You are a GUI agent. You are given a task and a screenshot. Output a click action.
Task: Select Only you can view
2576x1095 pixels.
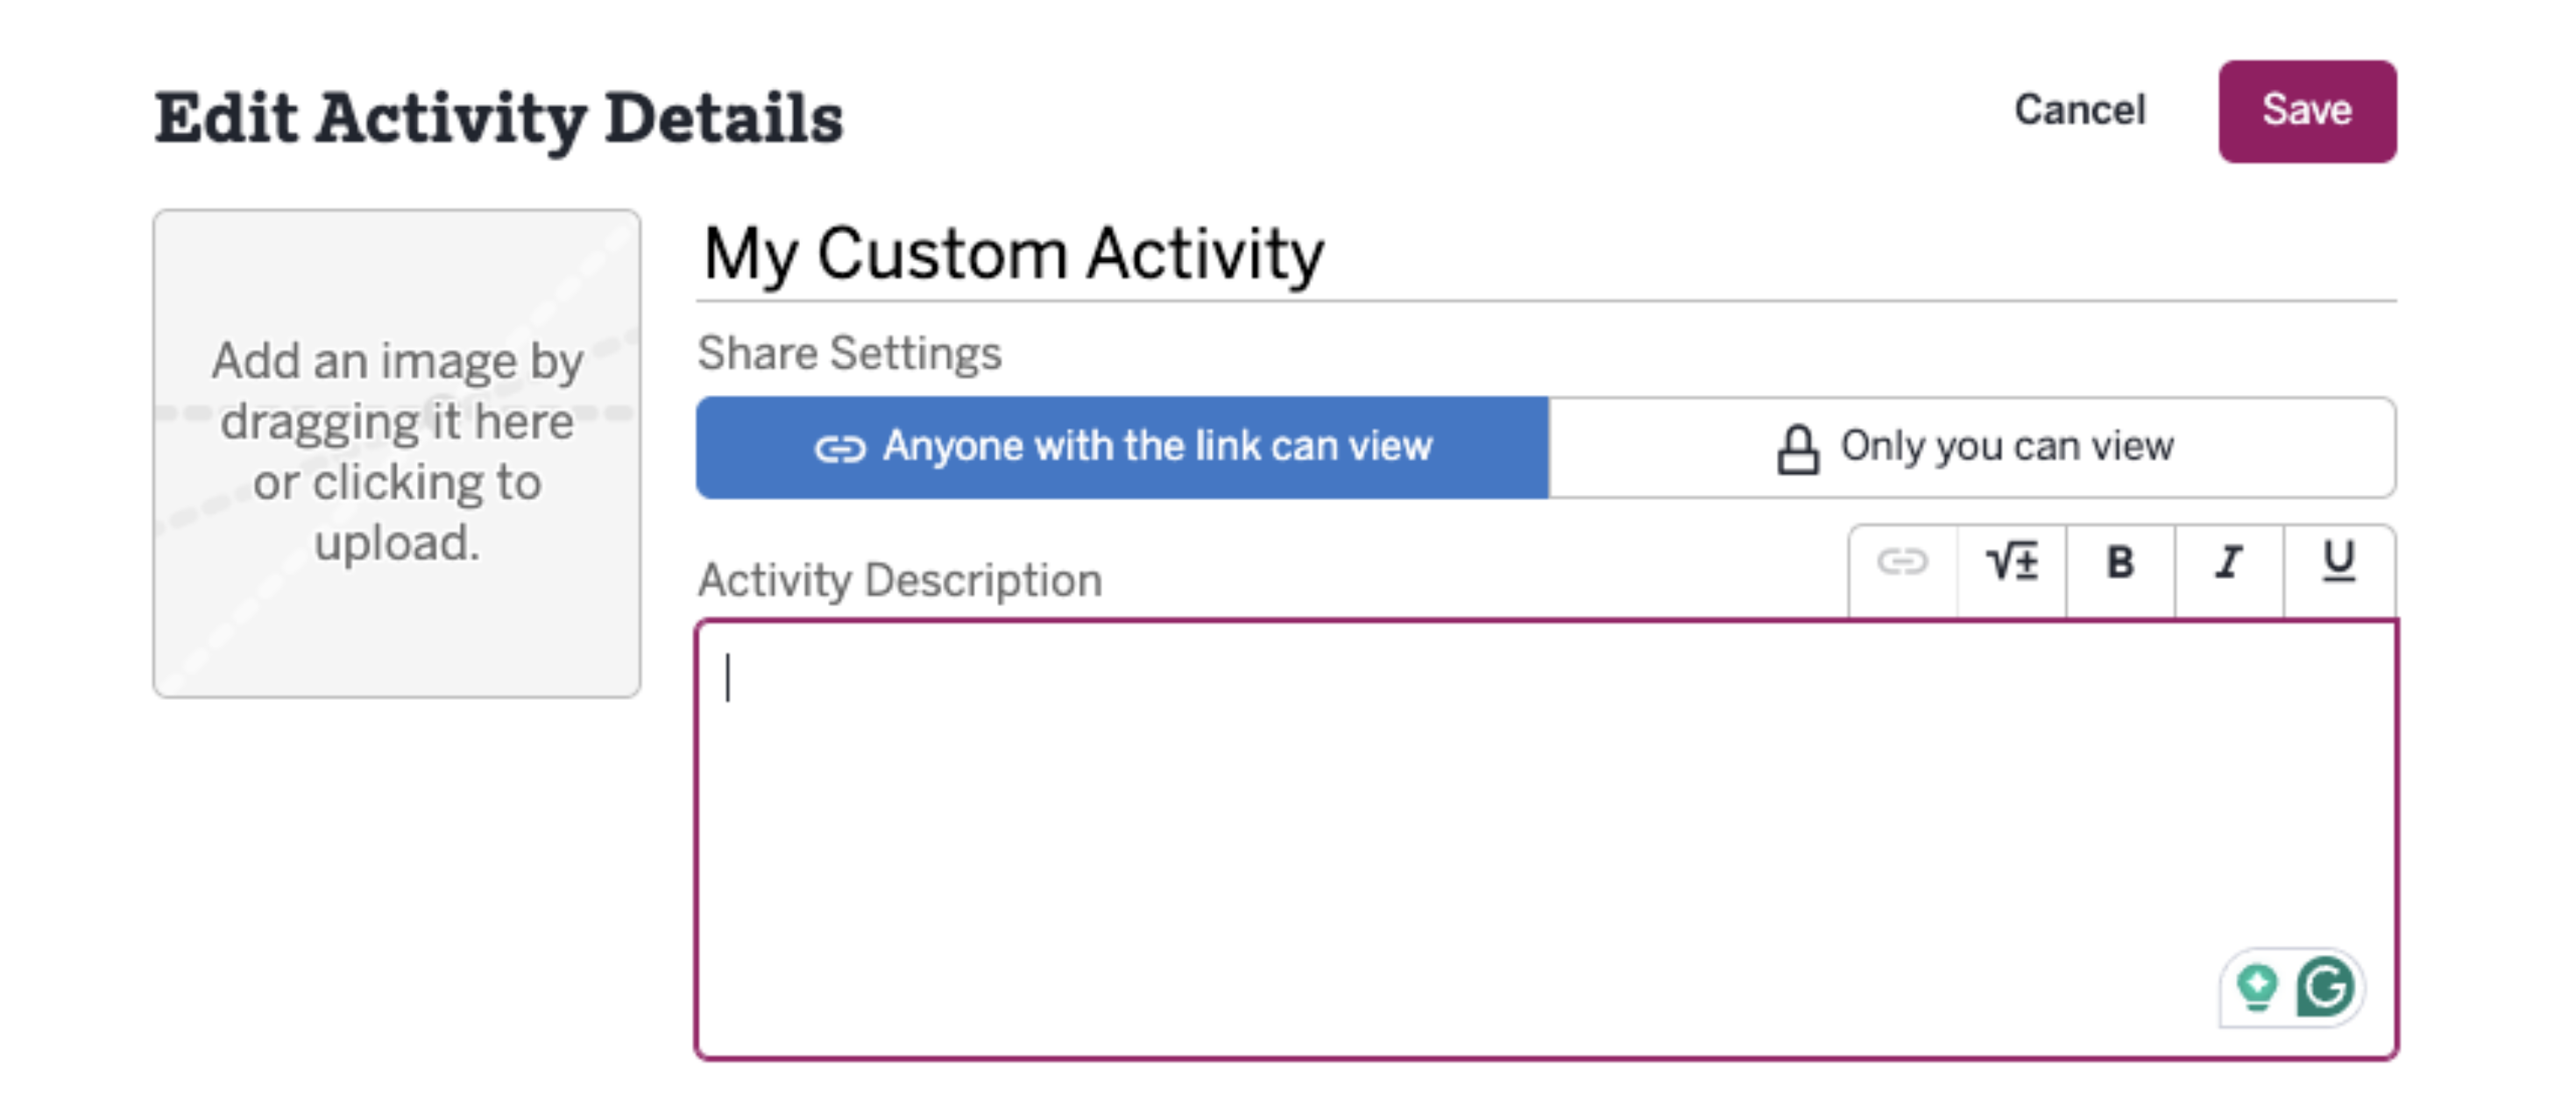[x=1972, y=447]
